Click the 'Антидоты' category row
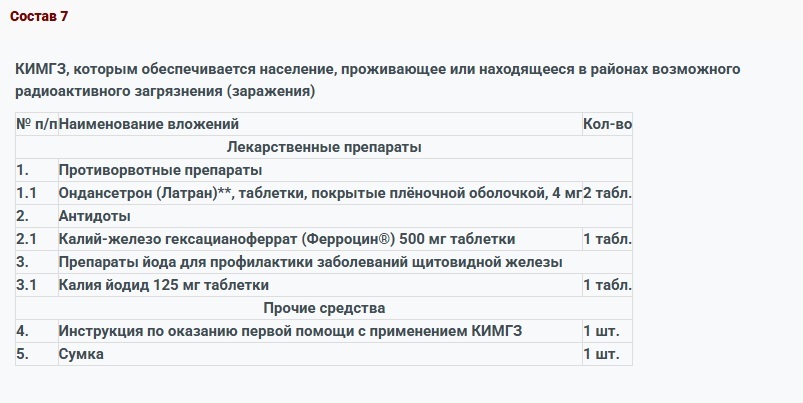 tap(324, 216)
